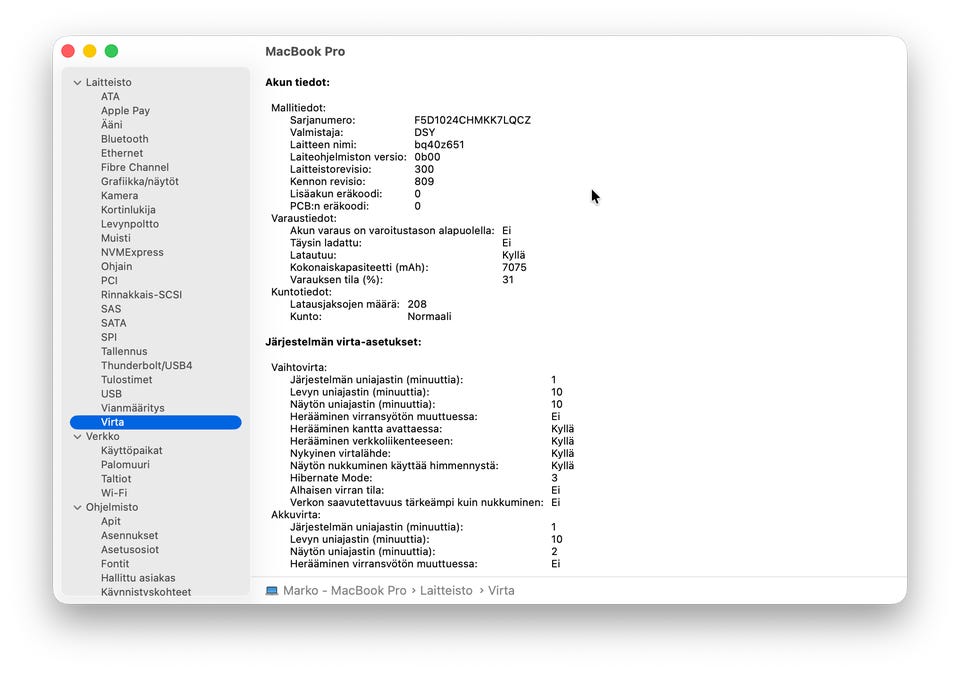The width and height of the screenshot is (960, 674).
Task: Select Ääni in the hardware list
Action: click(111, 124)
